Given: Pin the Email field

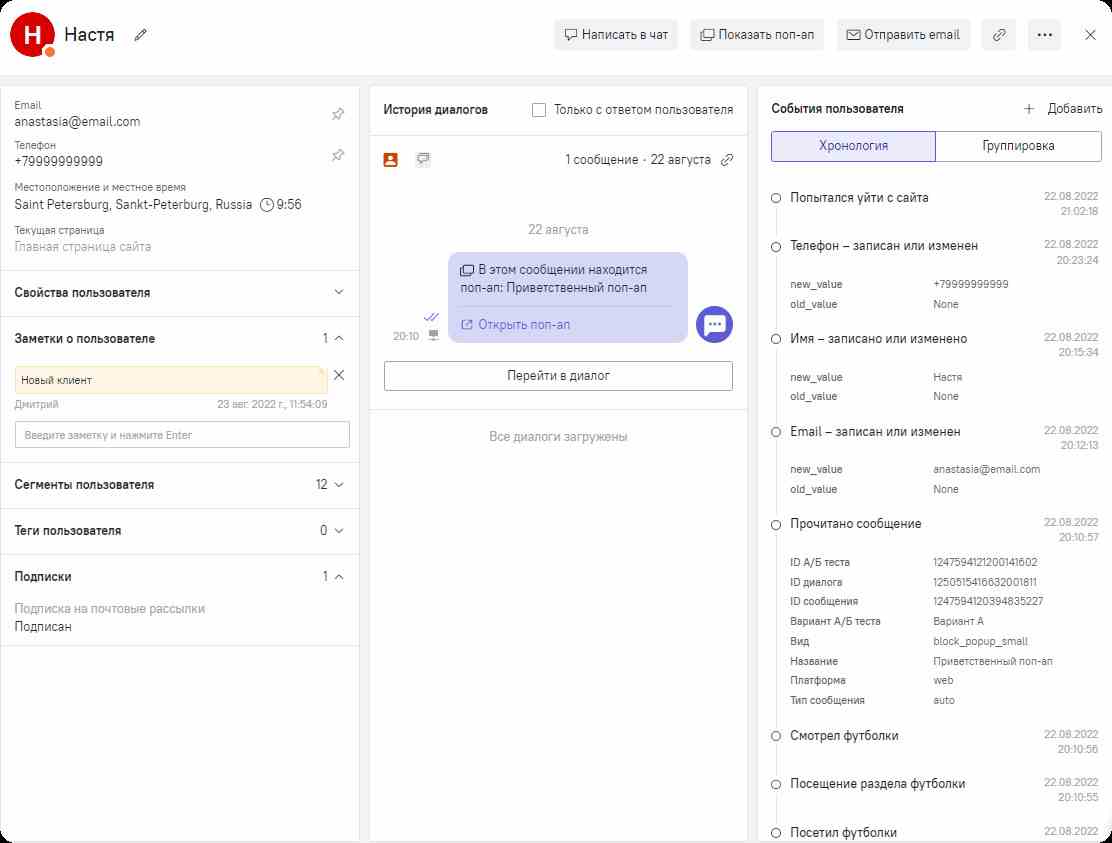Looking at the screenshot, I should pyautogui.click(x=338, y=114).
